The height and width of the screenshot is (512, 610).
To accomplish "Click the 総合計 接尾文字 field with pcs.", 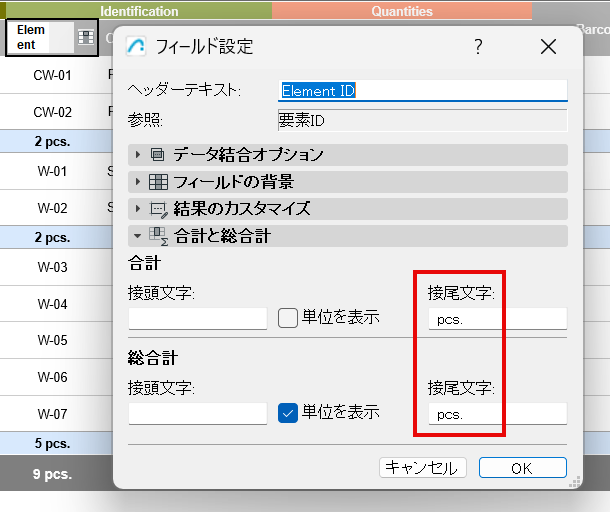I will point(498,414).
